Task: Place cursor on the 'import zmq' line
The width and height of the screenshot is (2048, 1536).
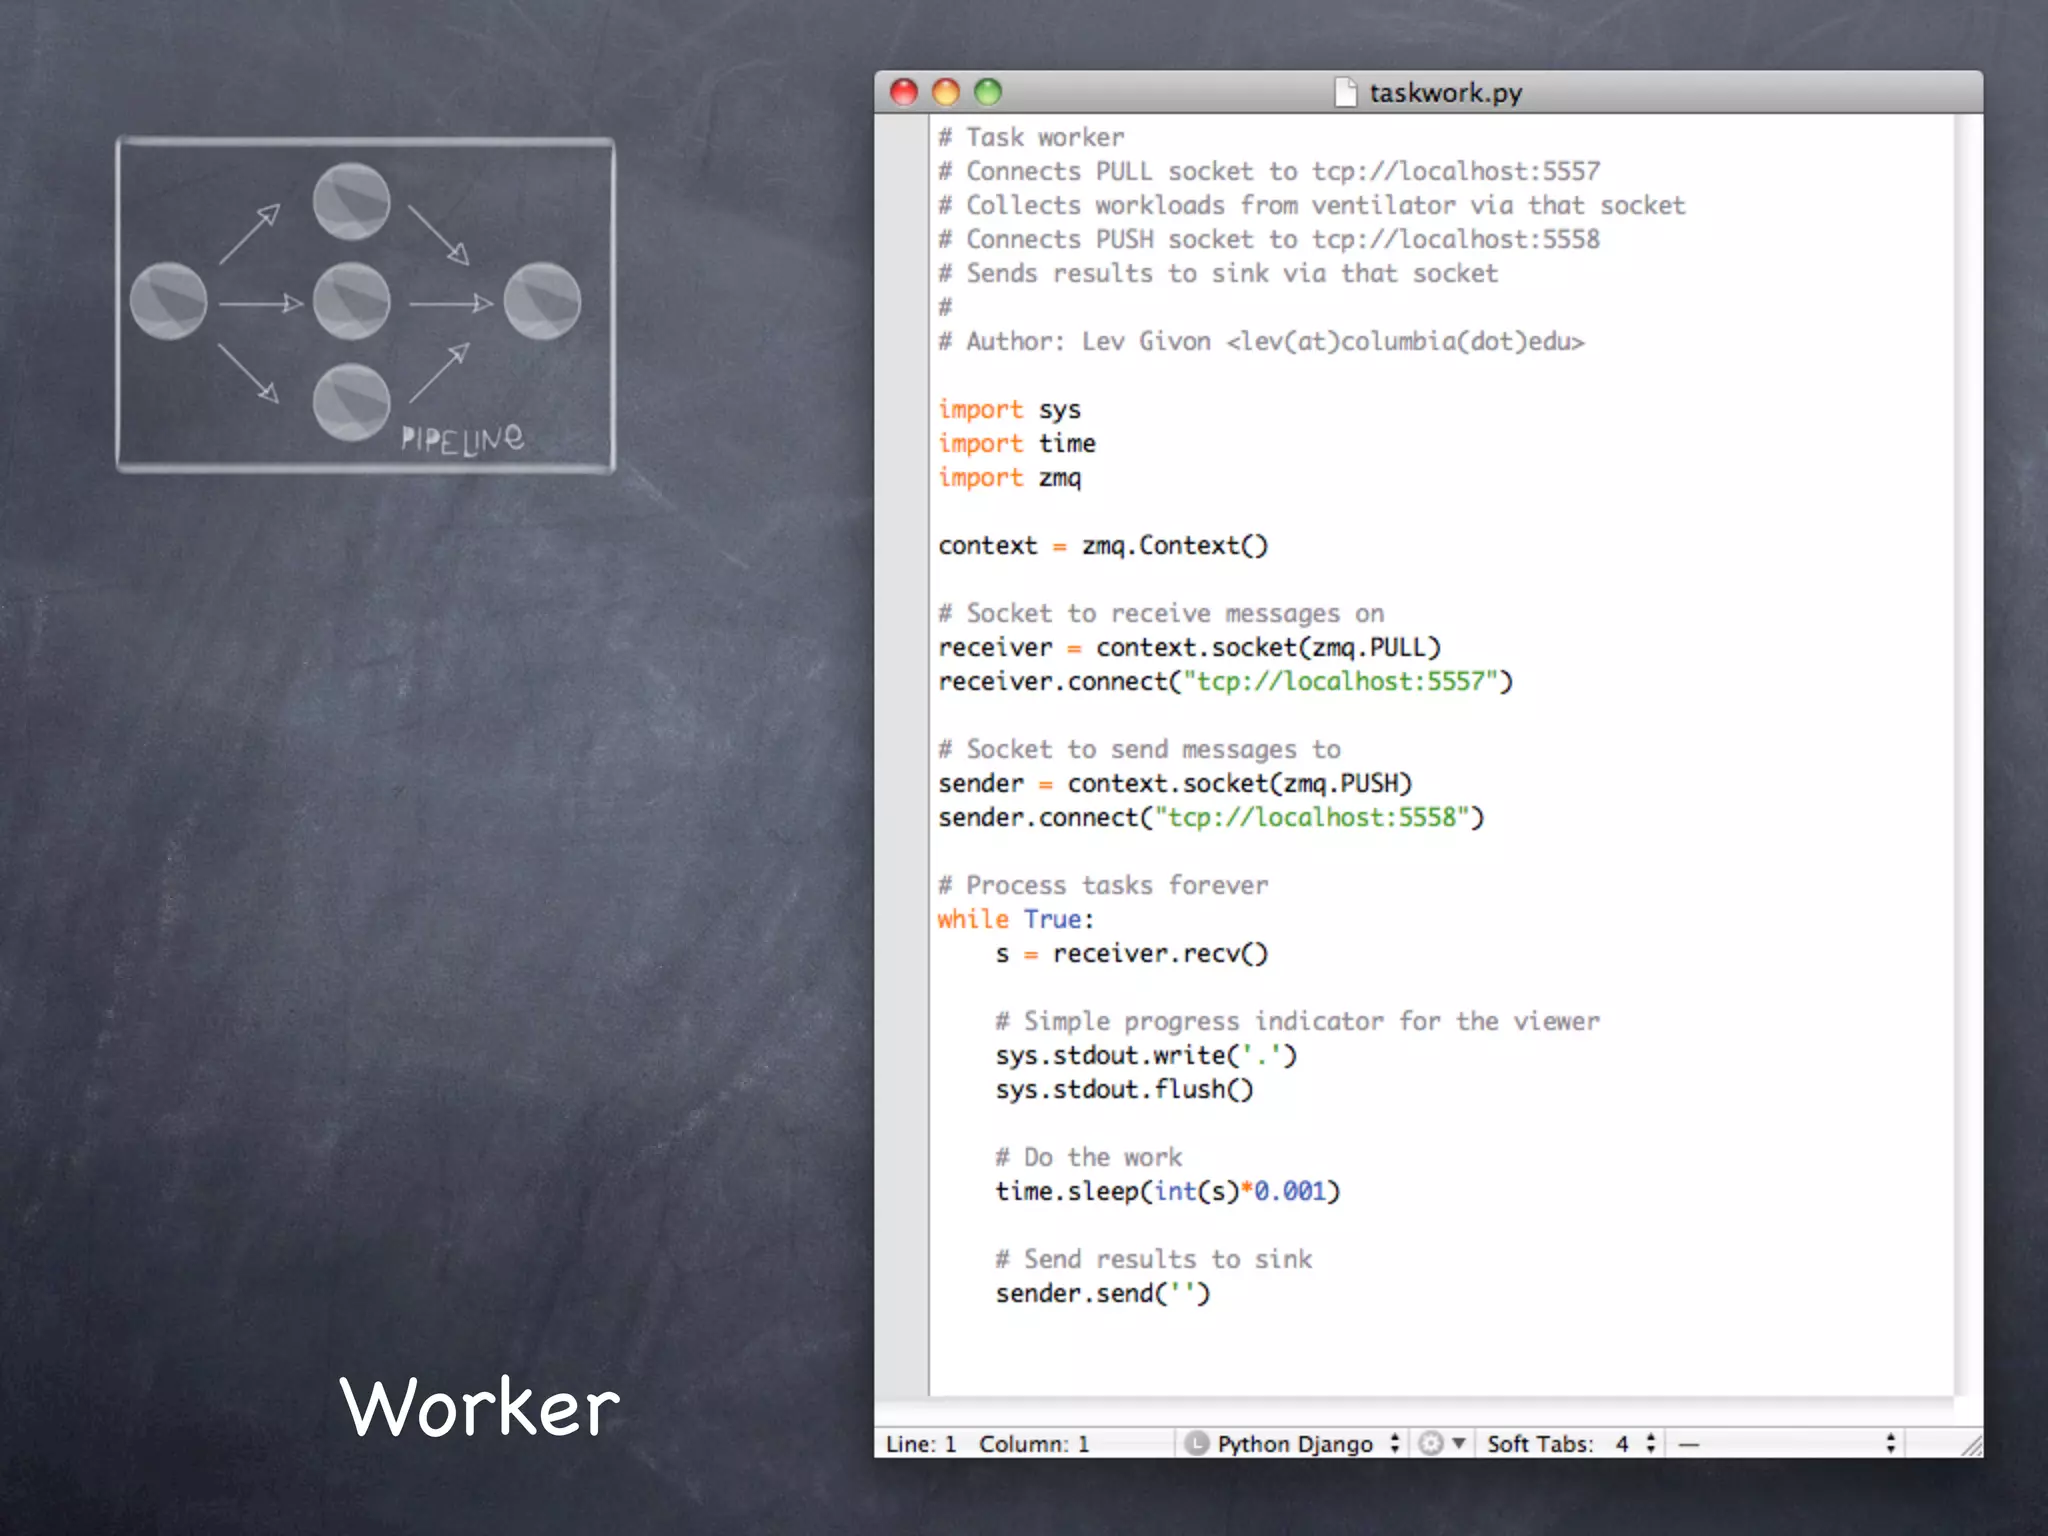Action: (1010, 478)
